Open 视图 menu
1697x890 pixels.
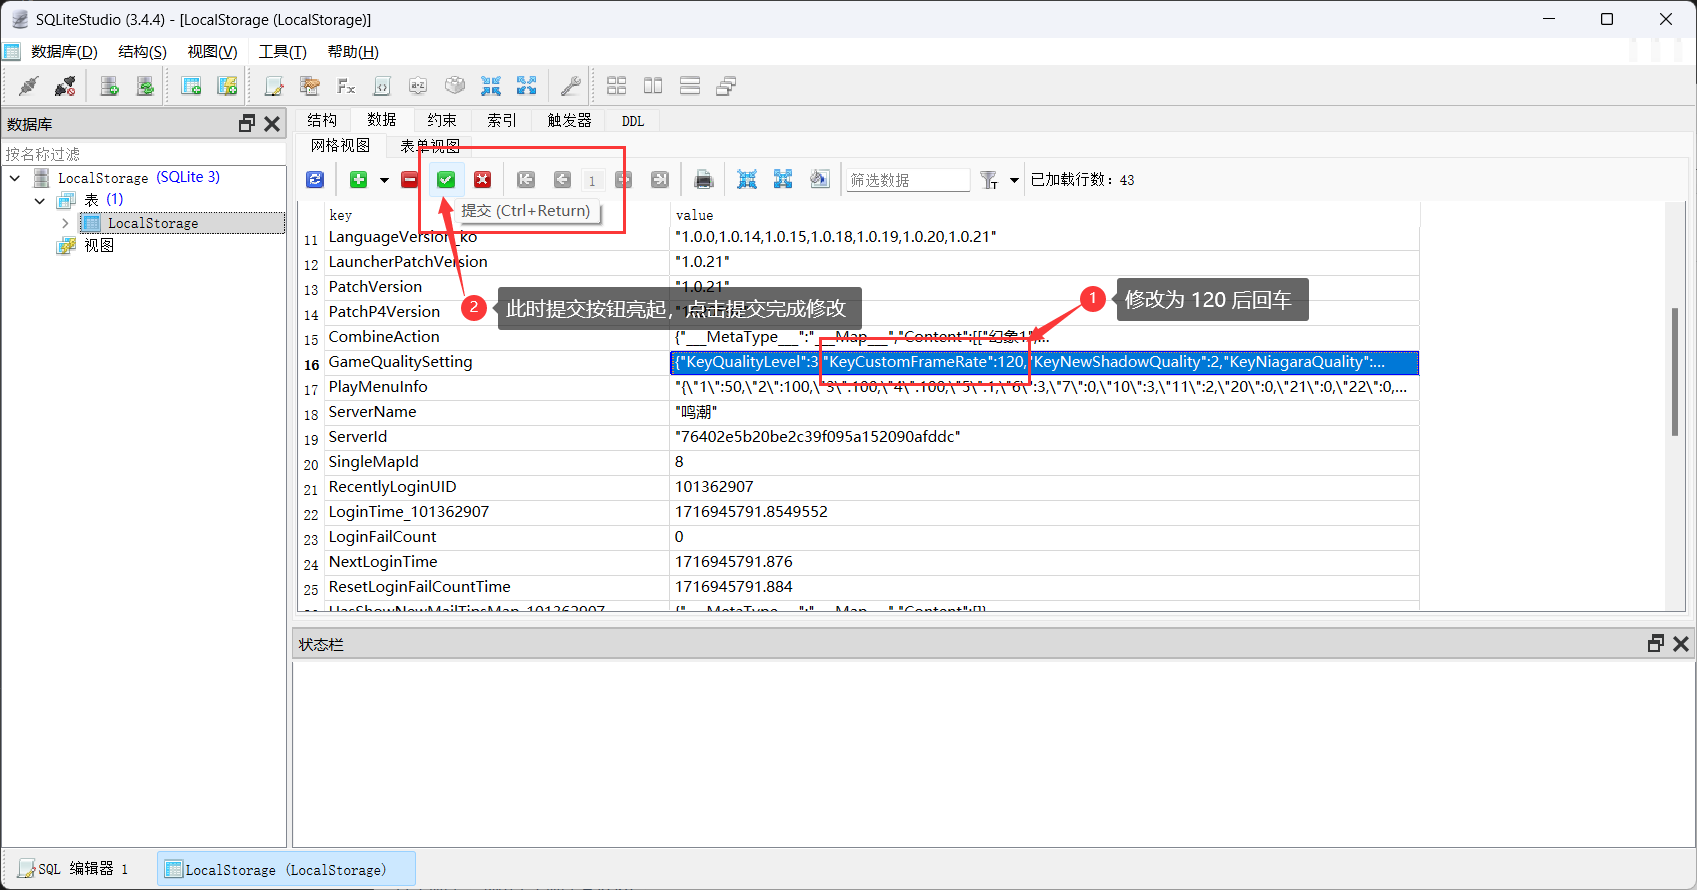click(x=212, y=52)
